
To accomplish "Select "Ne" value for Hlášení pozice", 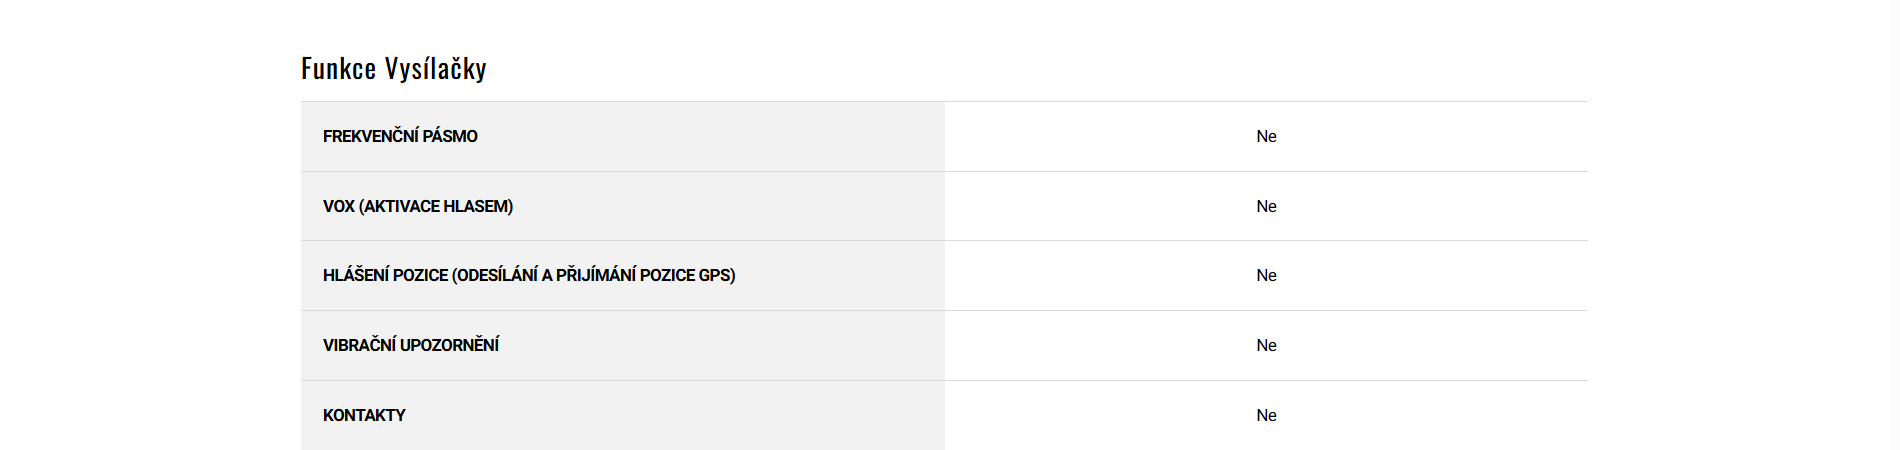I will pos(1266,275).
